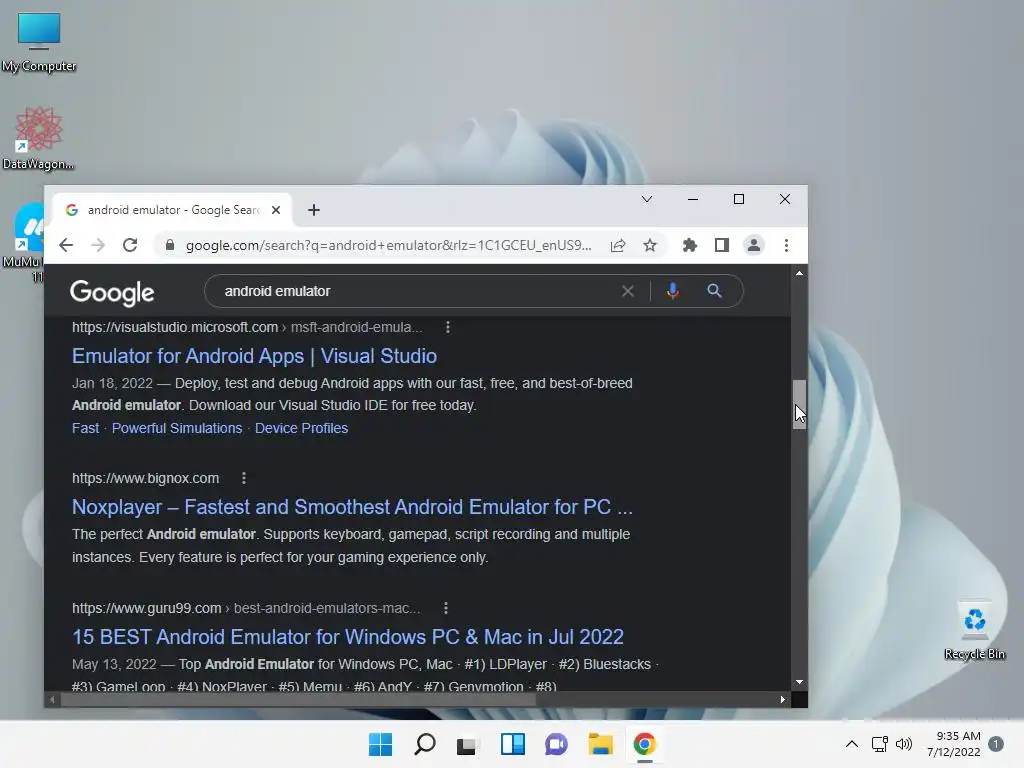Open network status tray icon

click(x=880, y=744)
